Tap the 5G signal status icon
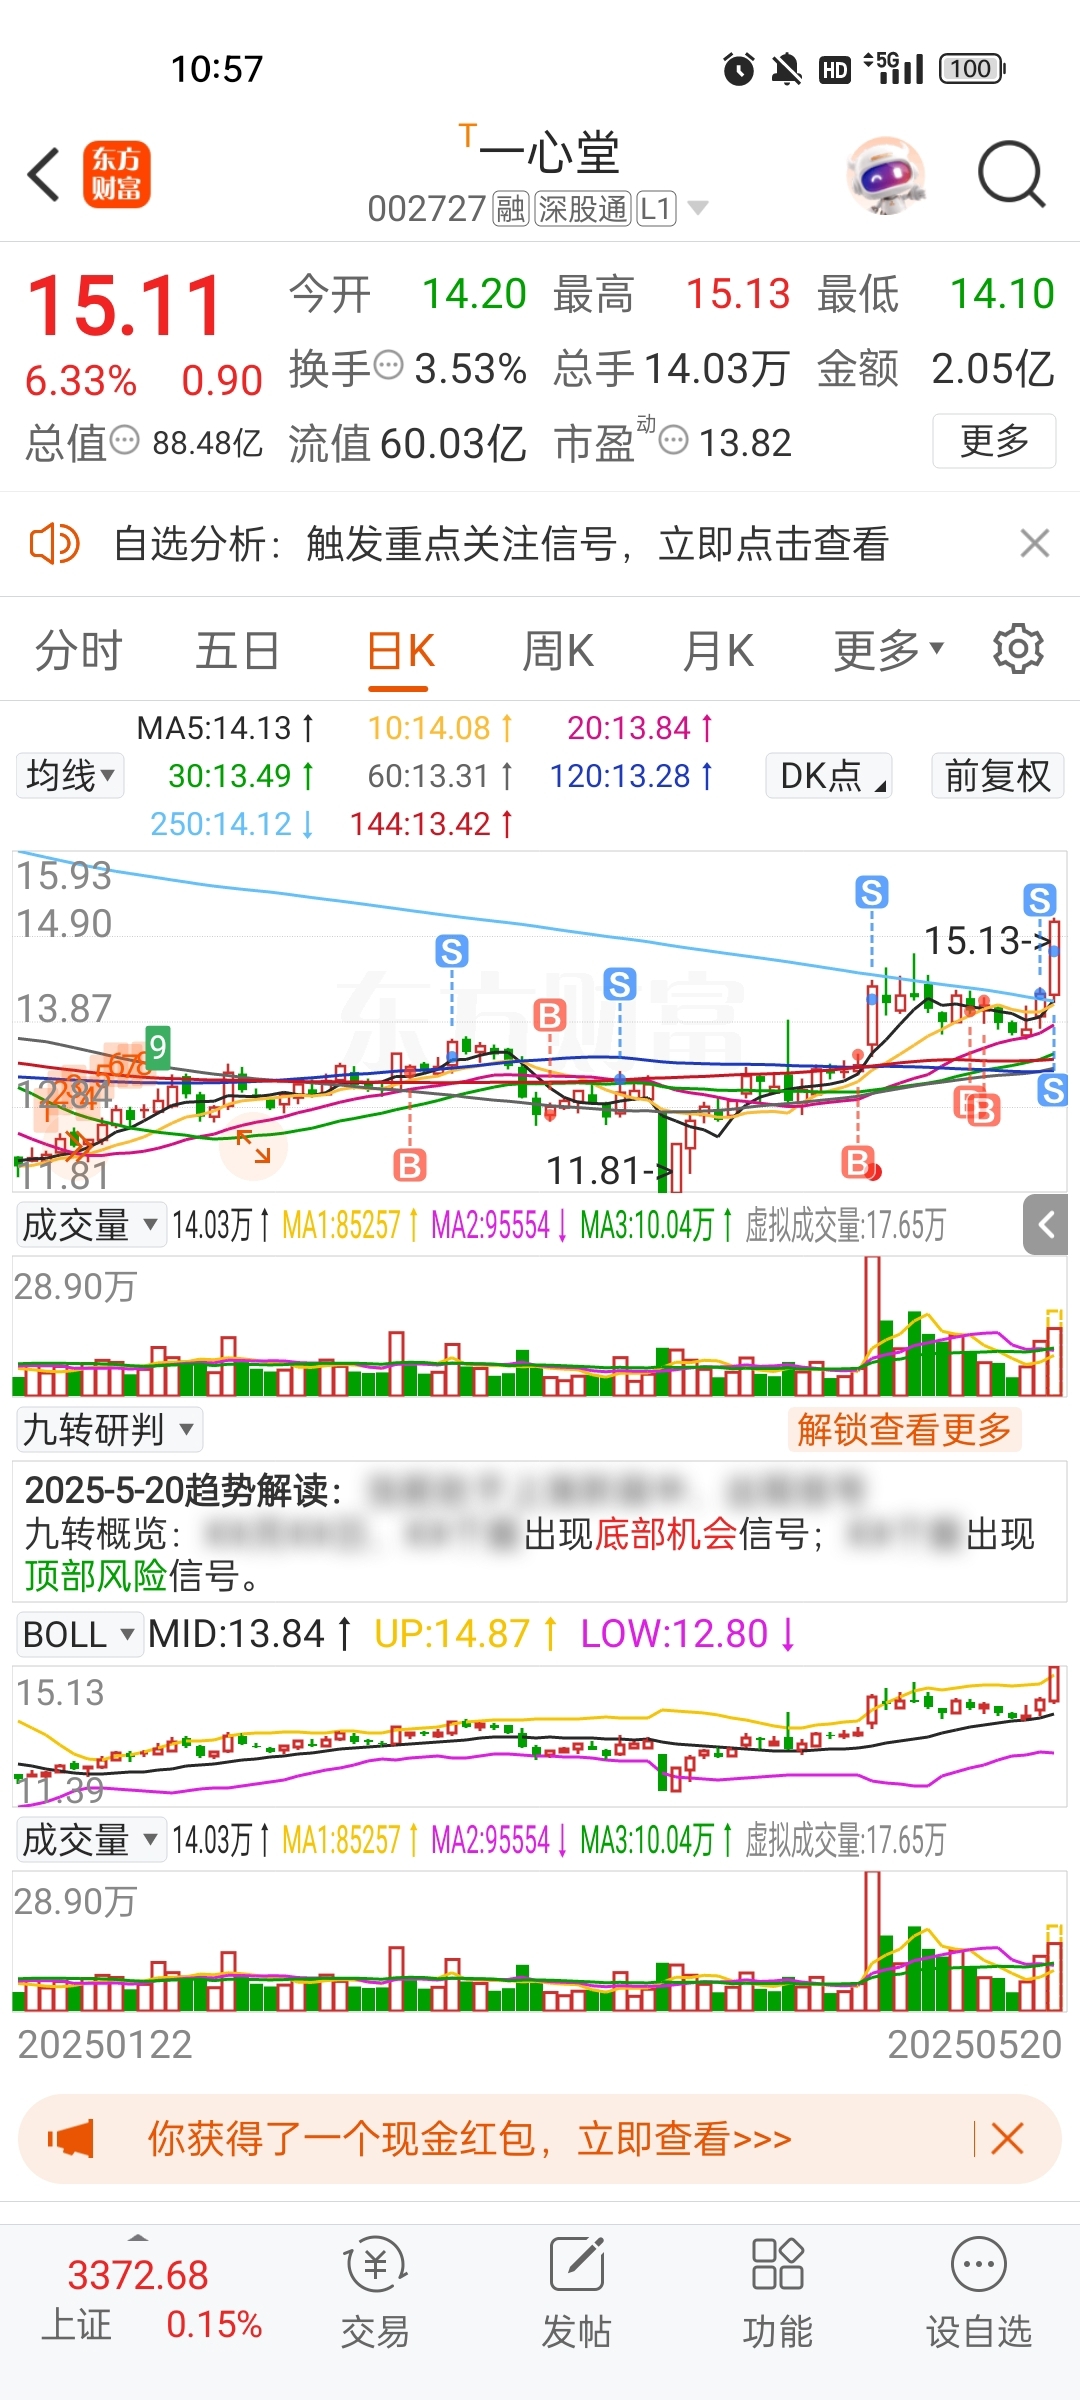 pyautogui.click(x=893, y=68)
